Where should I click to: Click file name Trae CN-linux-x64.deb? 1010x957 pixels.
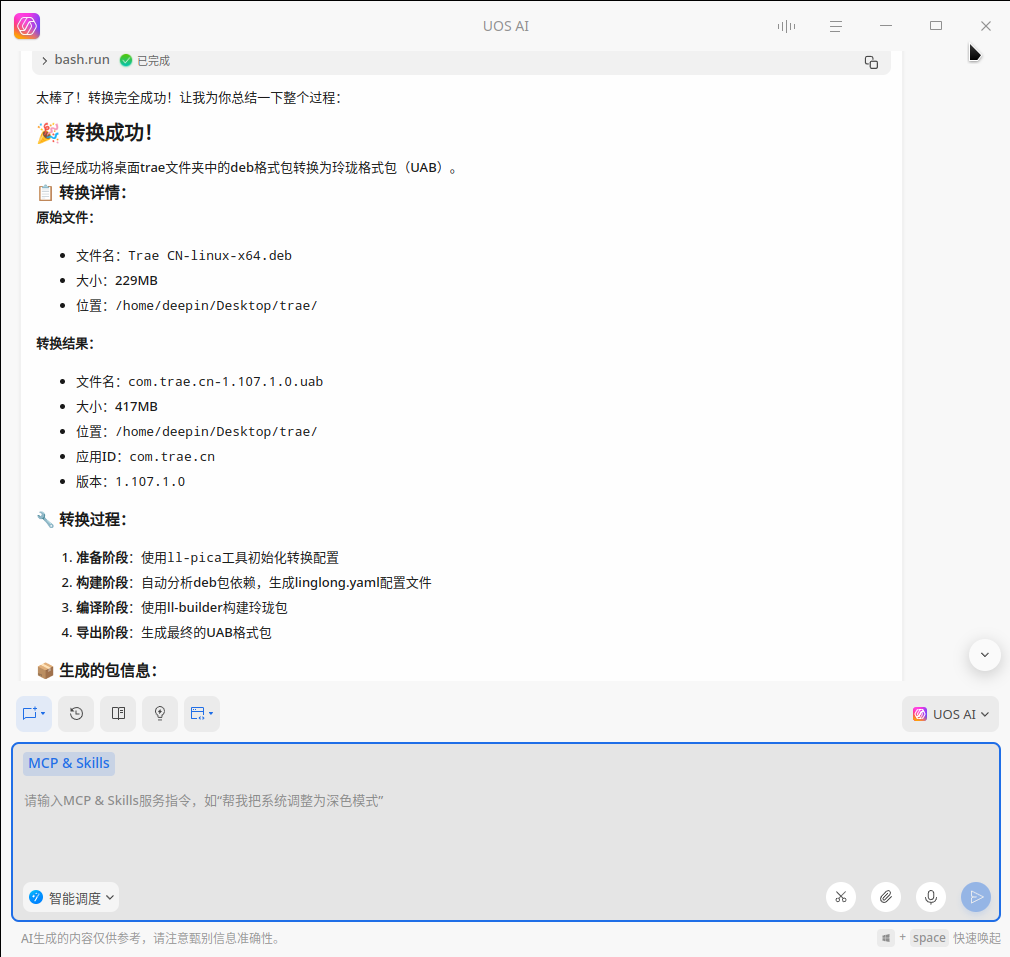tap(210, 256)
